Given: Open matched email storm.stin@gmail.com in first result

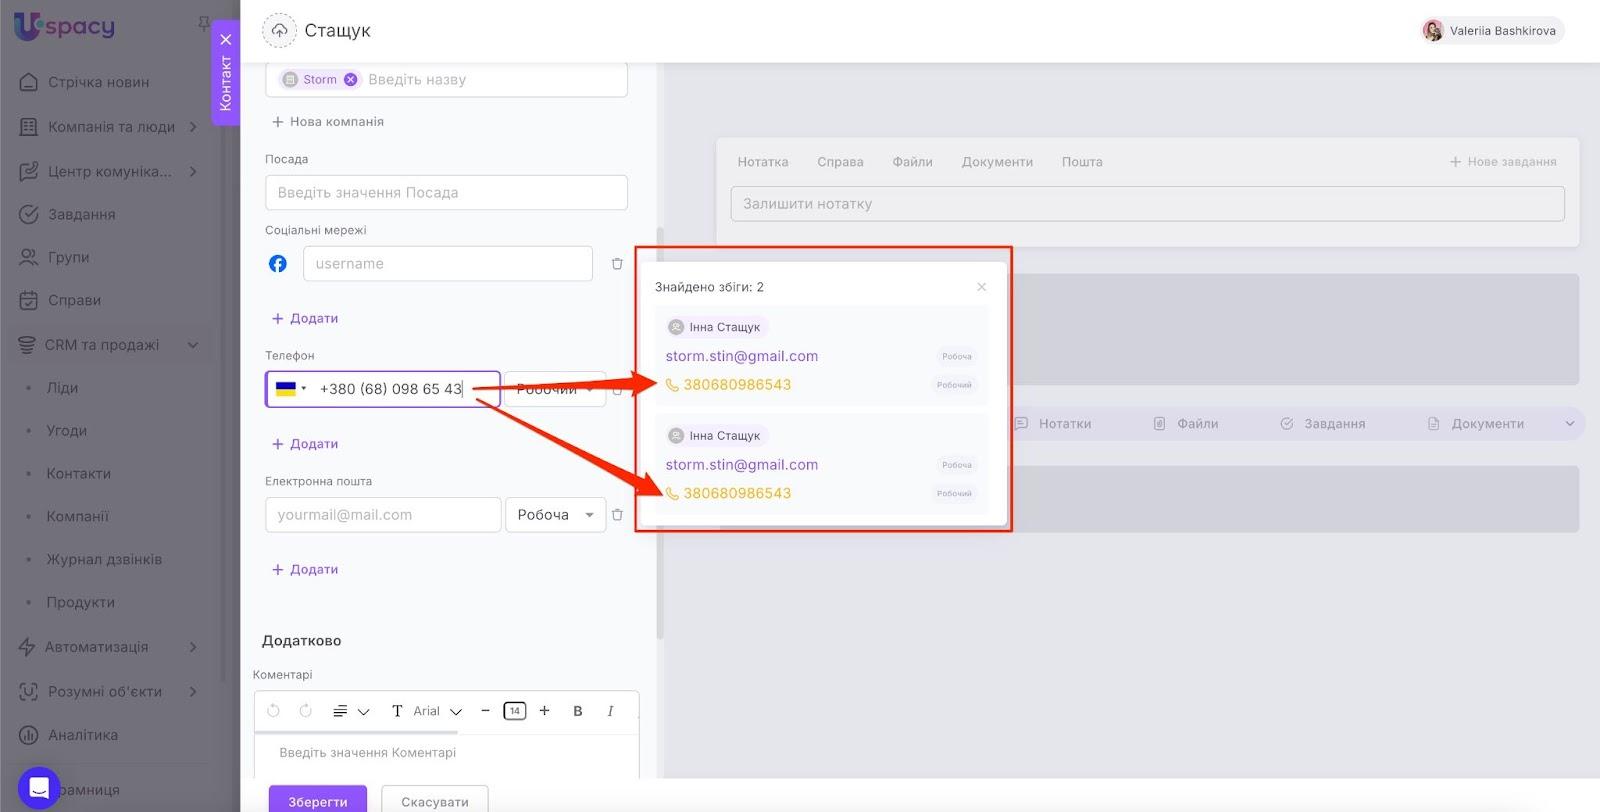Looking at the screenshot, I should [x=741, y=356].
